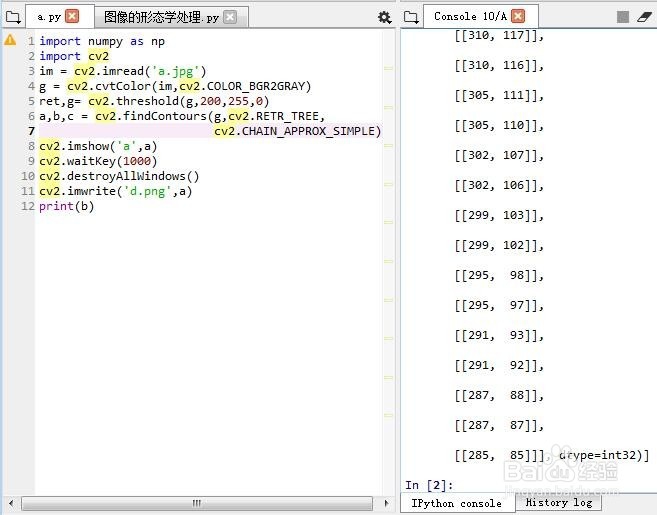The width and height of the screenshot is (657, 515).
Task: Click the editor horizontal scrollbar thumb
Action: click(x=197, y=503)
